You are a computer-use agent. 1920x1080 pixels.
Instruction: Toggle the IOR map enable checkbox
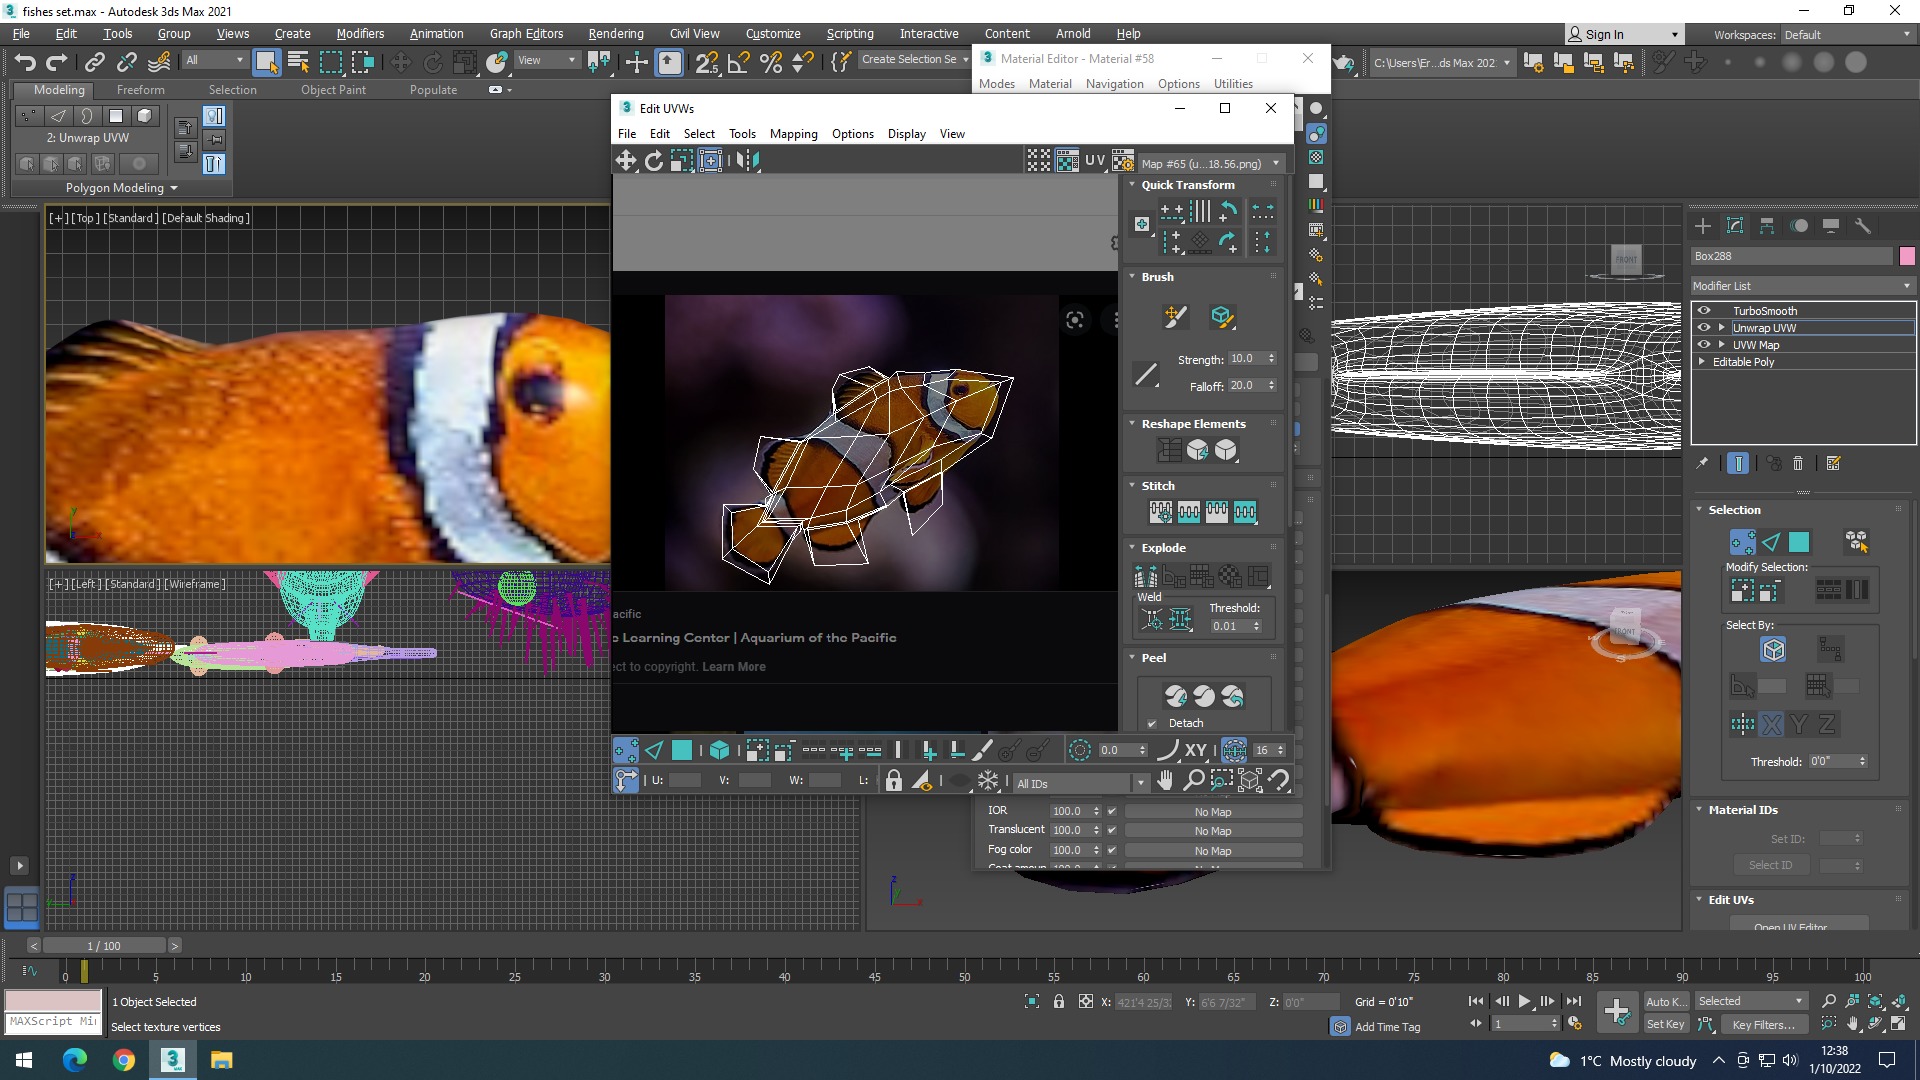pos(1112,811)
